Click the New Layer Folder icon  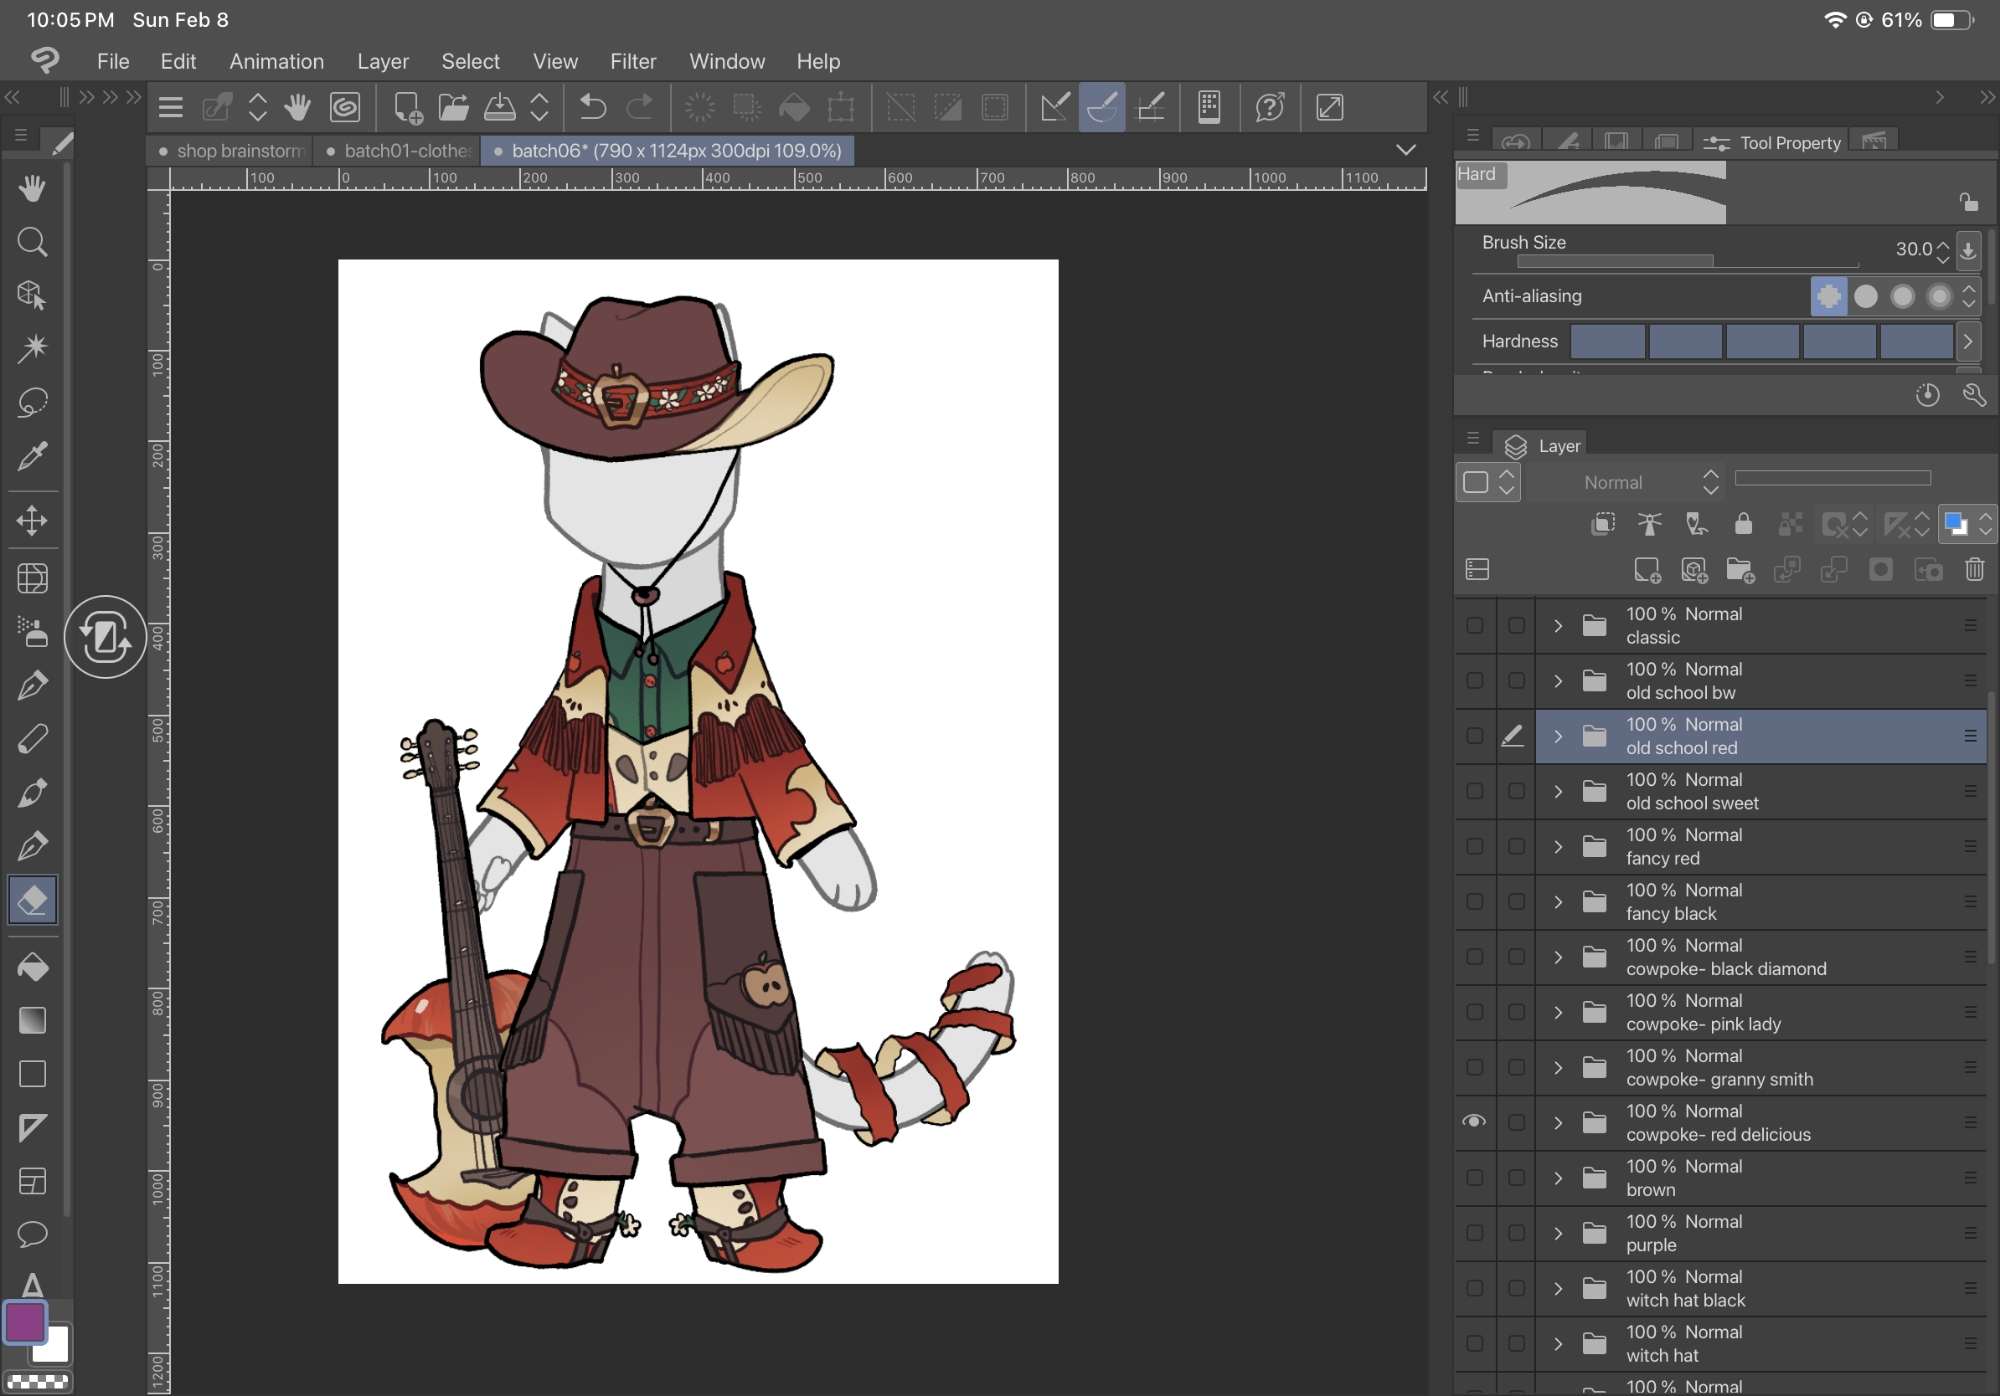tap(1740, 570)
